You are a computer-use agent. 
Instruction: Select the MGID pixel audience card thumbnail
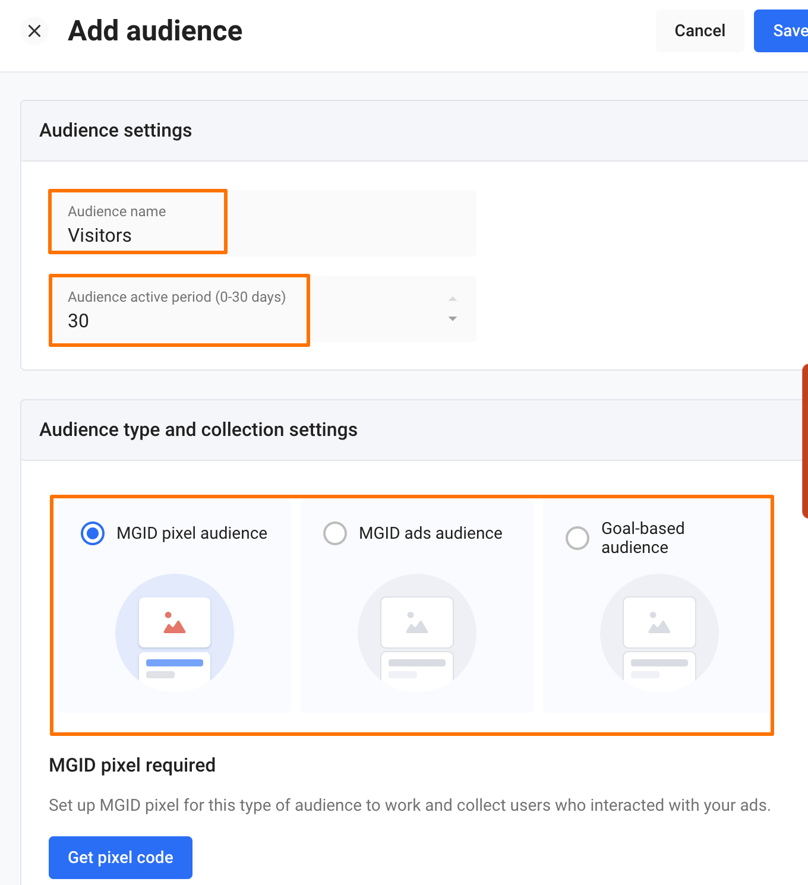174,632
